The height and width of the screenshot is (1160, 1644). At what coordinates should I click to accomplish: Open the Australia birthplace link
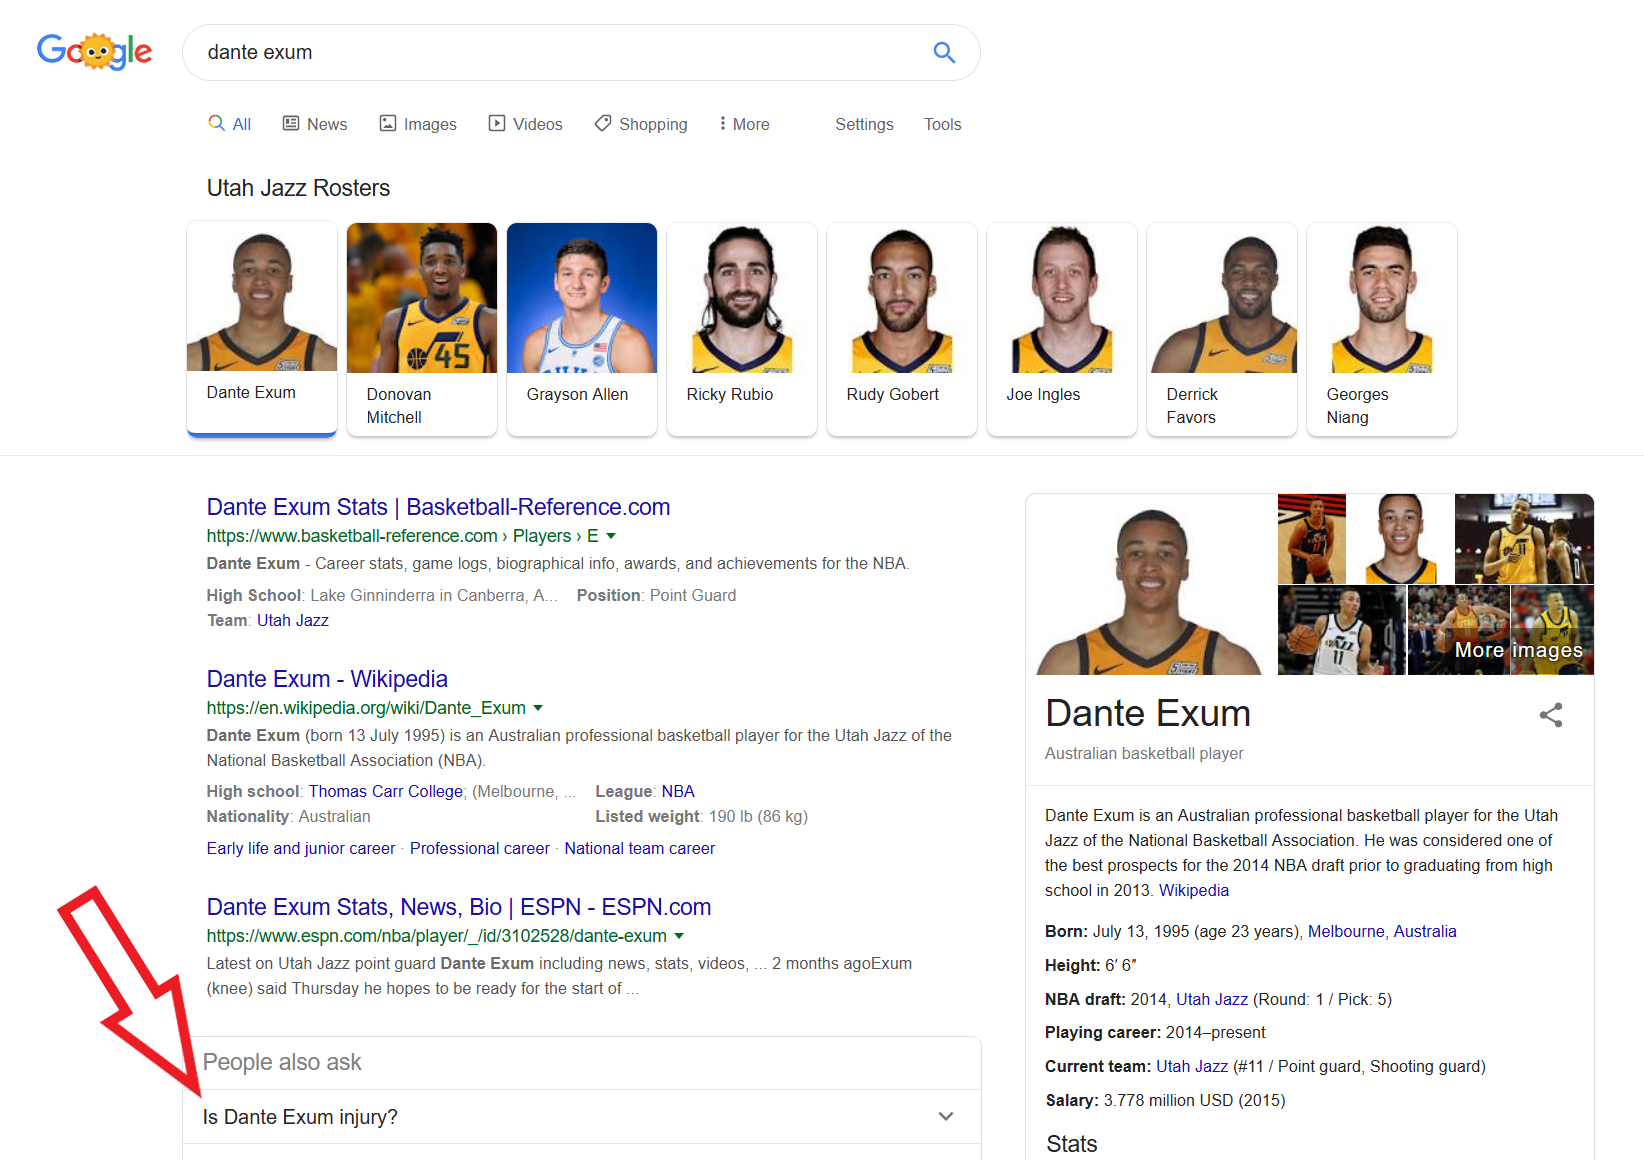coord(1425,931)
